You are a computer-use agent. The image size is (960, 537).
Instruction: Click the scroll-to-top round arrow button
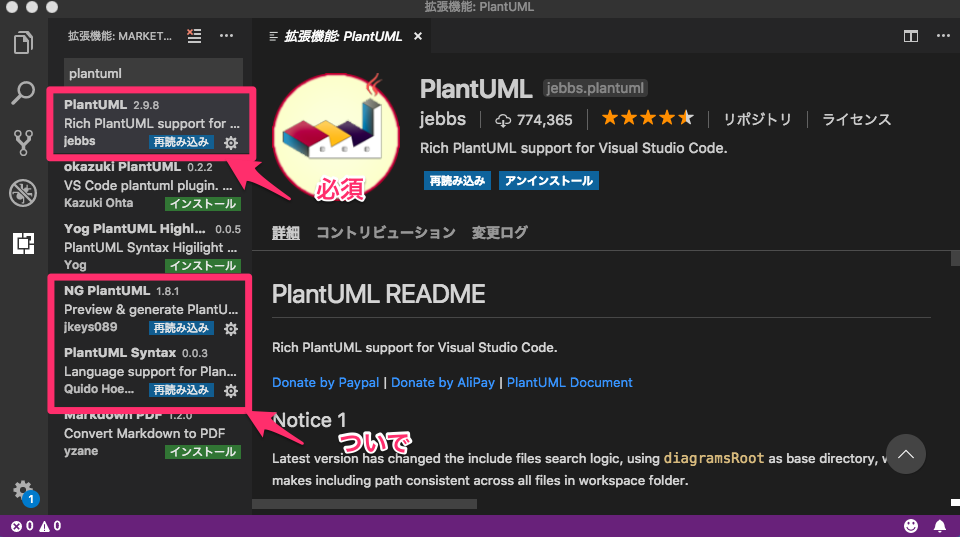906,454
